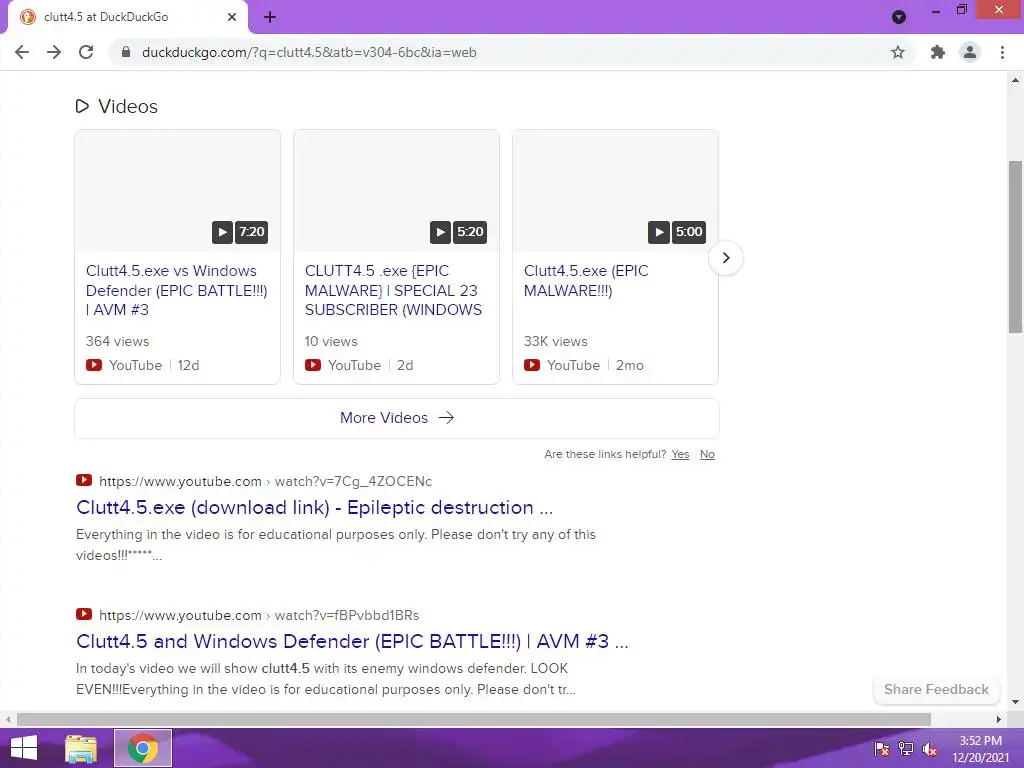Screen dimensions: 1024x768
Task: Open the taskbar clock showing 3:52 PM
Action: coord(980,749)
